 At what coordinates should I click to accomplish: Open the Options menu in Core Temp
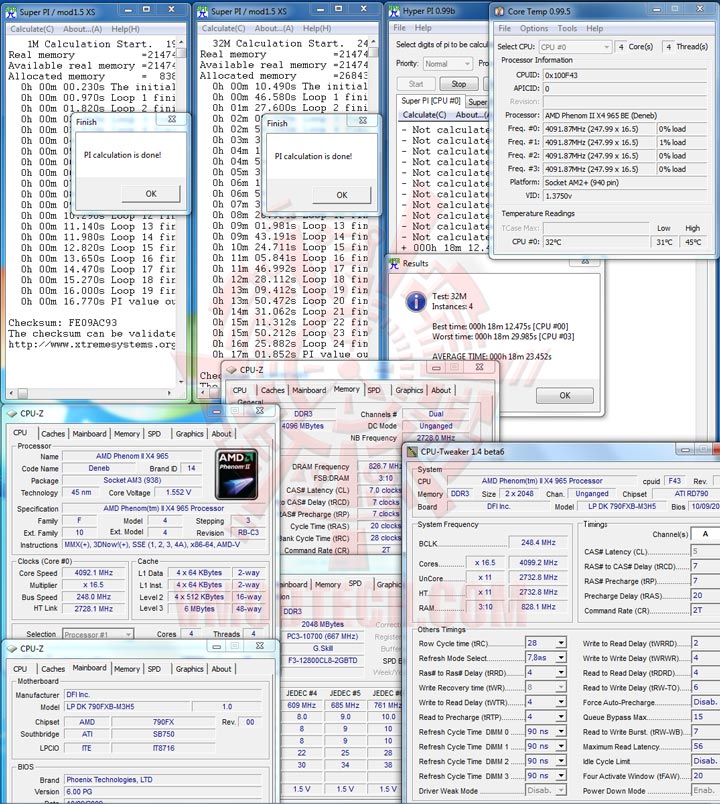click(x=534, y=29)
